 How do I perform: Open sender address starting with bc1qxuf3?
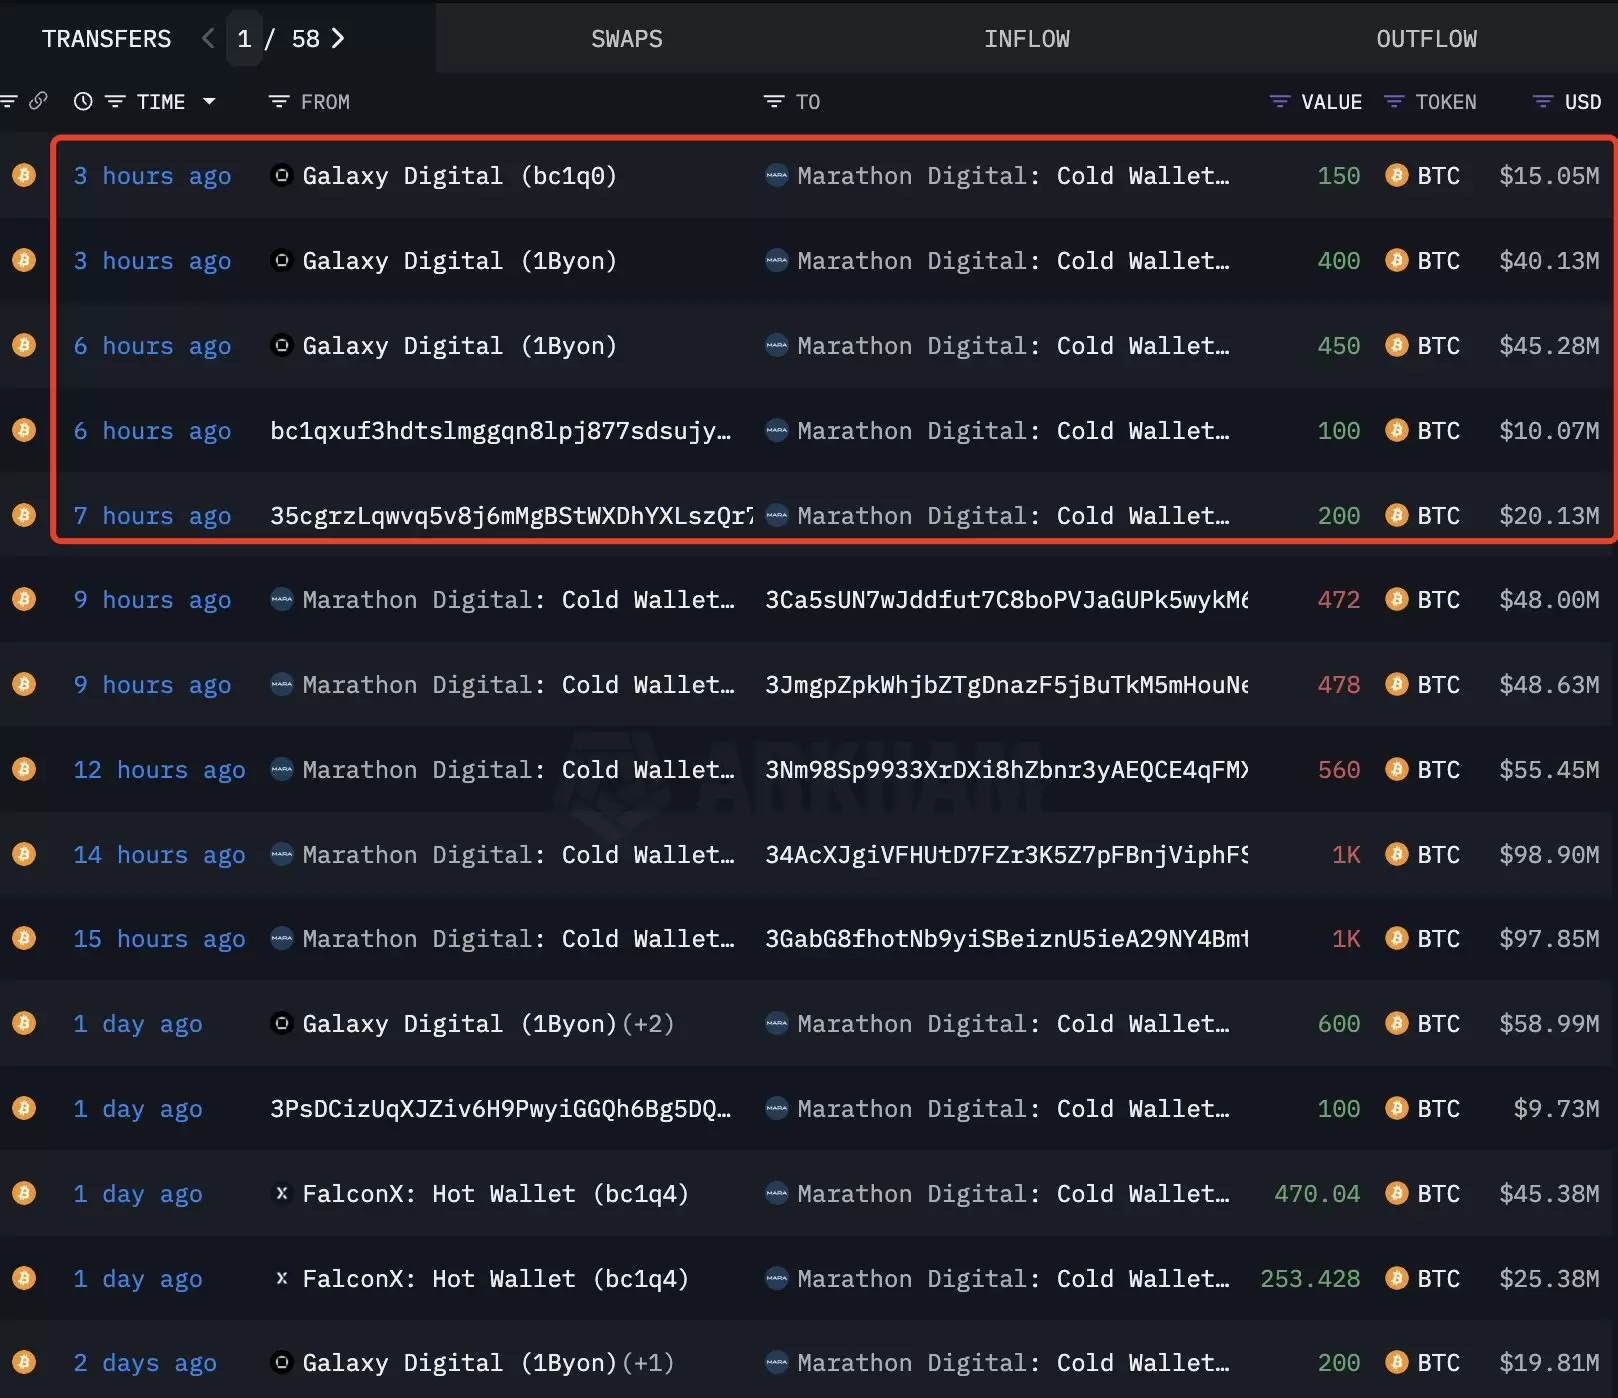coord(500,431)
